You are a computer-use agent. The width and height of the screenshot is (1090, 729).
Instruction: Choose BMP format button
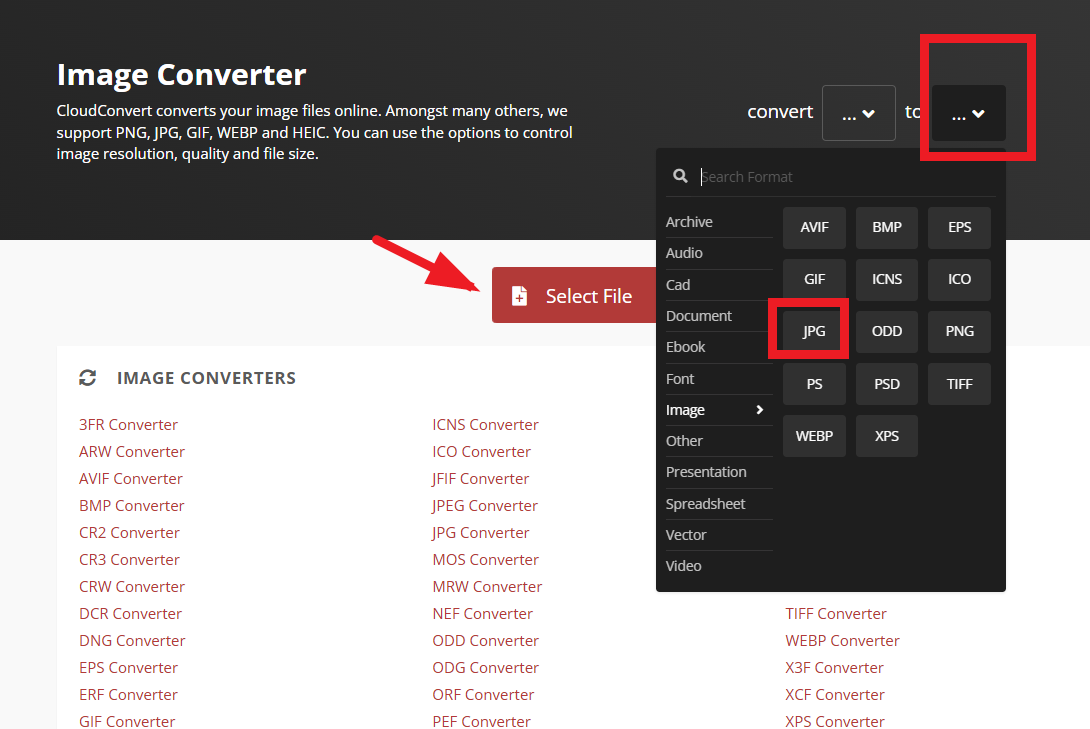(887, 227)
